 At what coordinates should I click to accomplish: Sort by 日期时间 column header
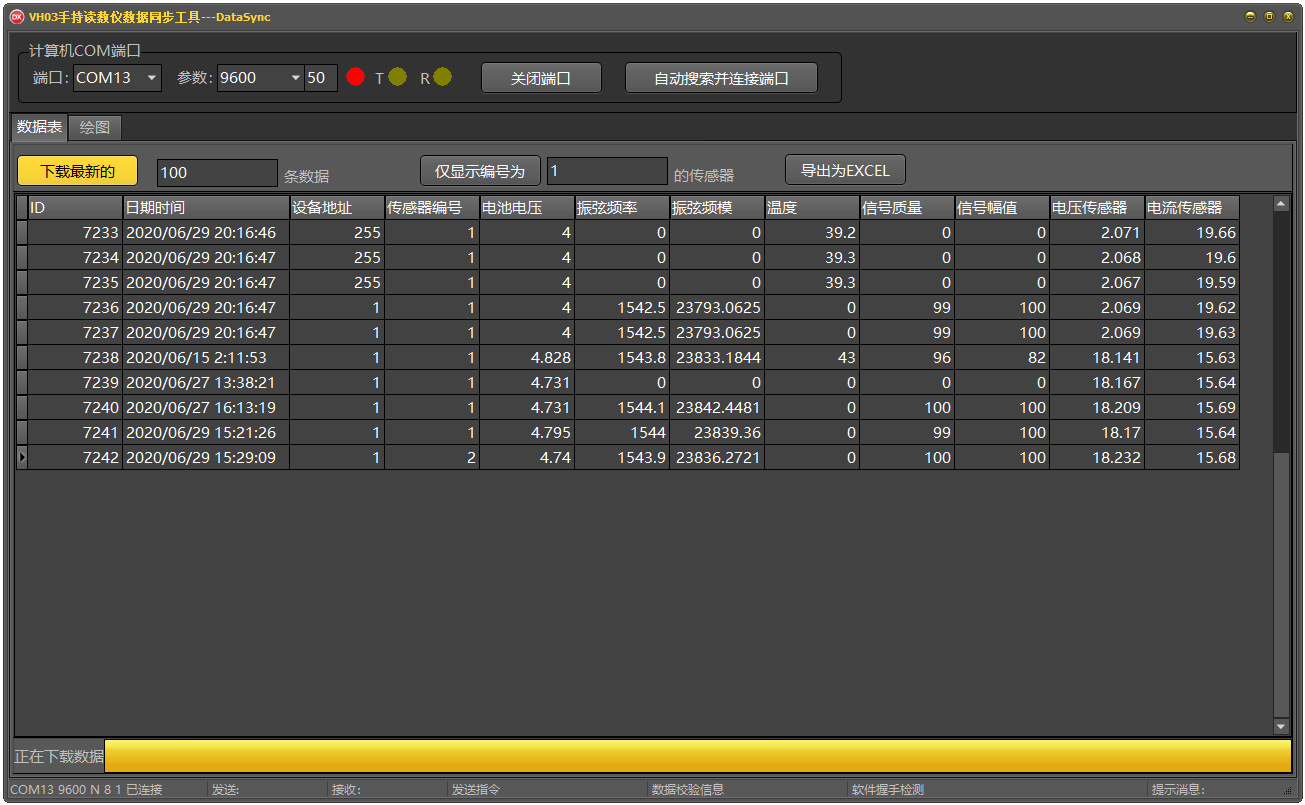(206, 208)
